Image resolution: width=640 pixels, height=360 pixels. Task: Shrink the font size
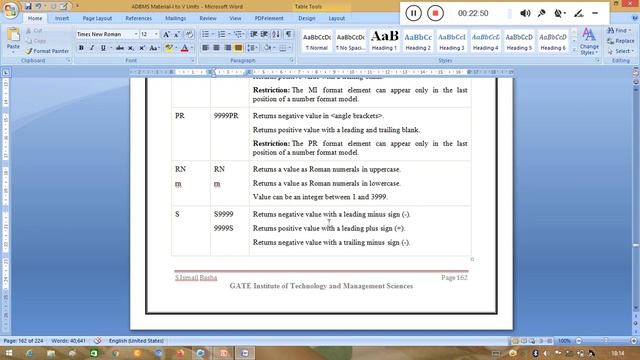[x=177, y=35]
